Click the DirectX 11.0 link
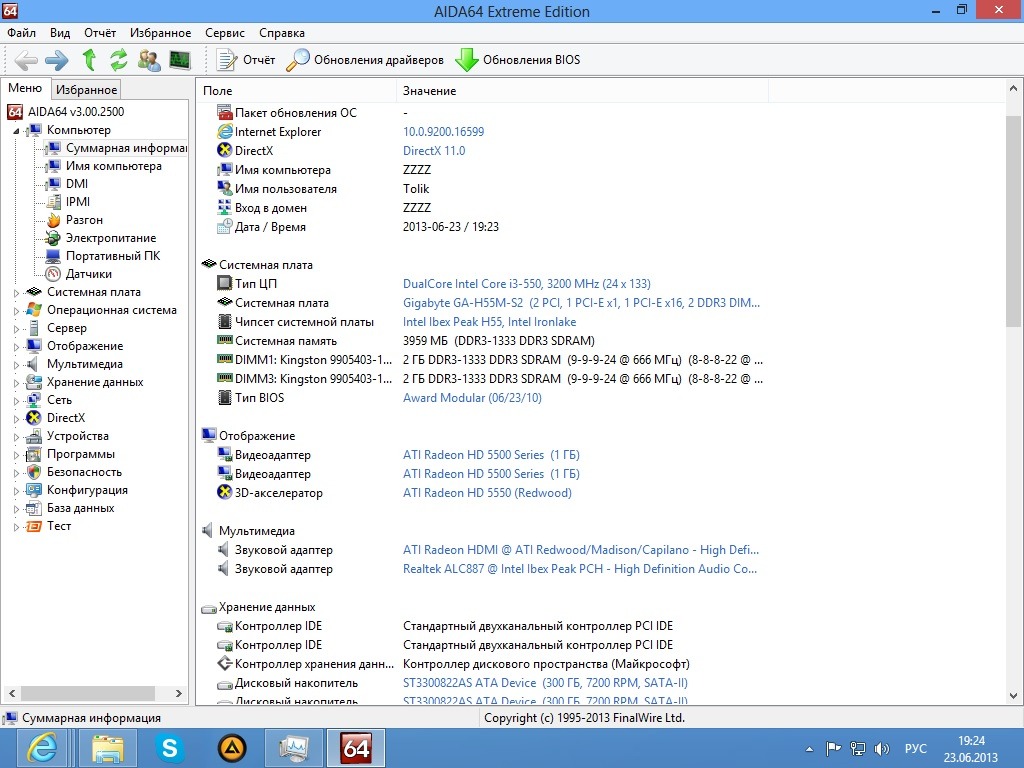 [x=434, y=151]
